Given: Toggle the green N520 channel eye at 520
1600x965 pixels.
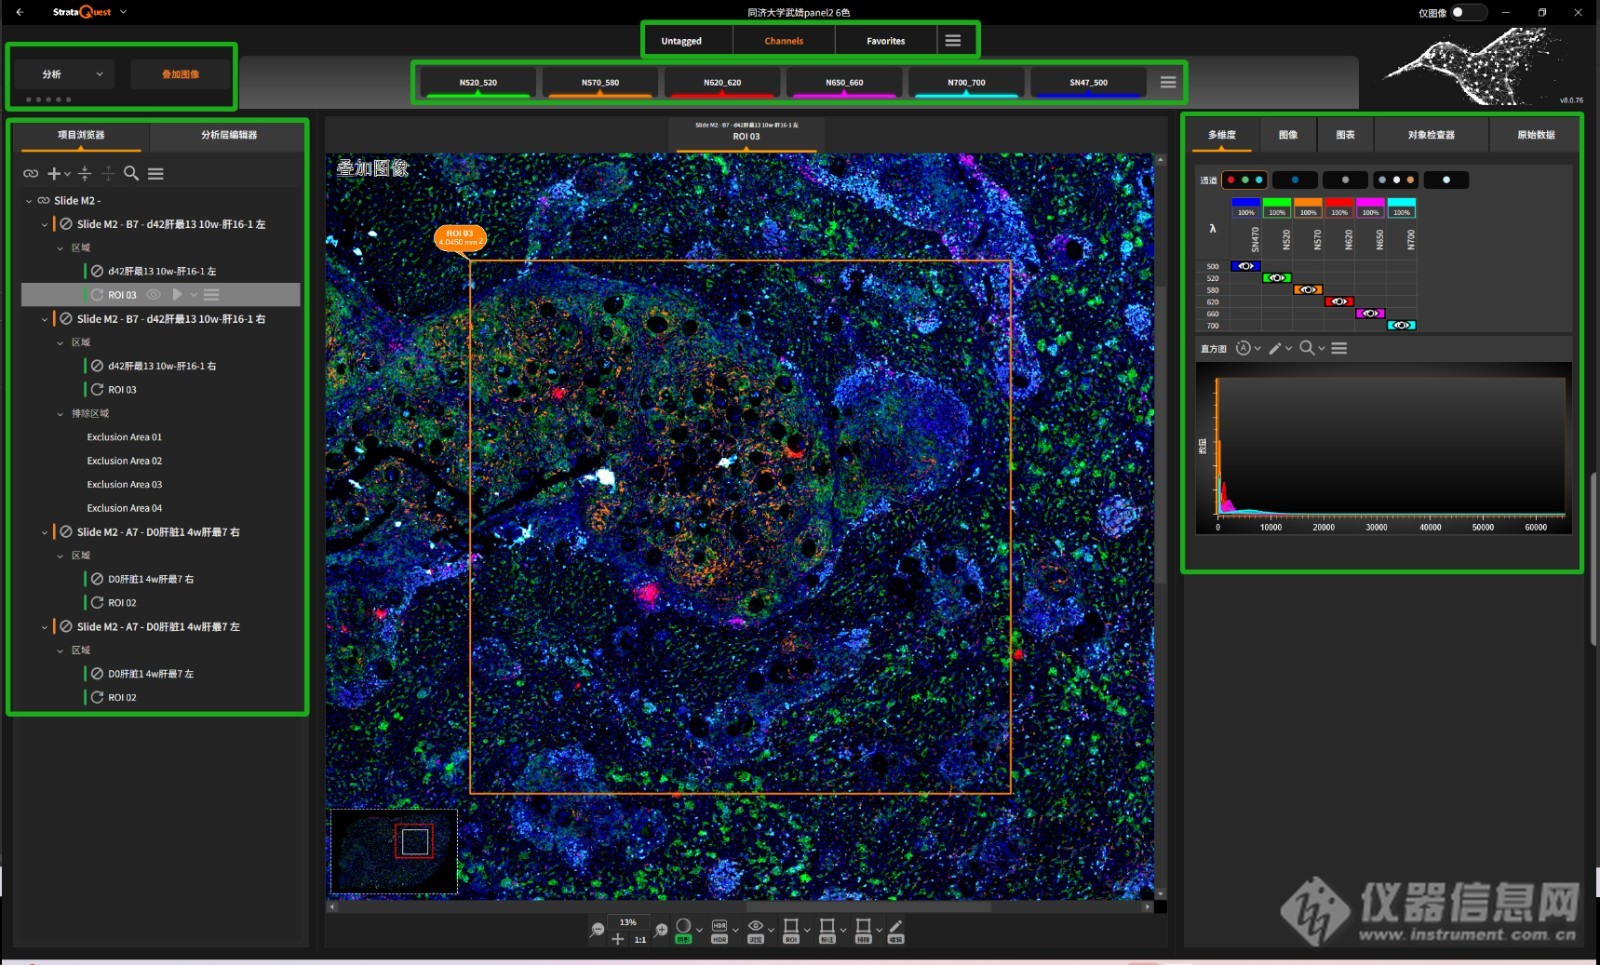Looking at the screenshot, I should tap(1277, 278).
